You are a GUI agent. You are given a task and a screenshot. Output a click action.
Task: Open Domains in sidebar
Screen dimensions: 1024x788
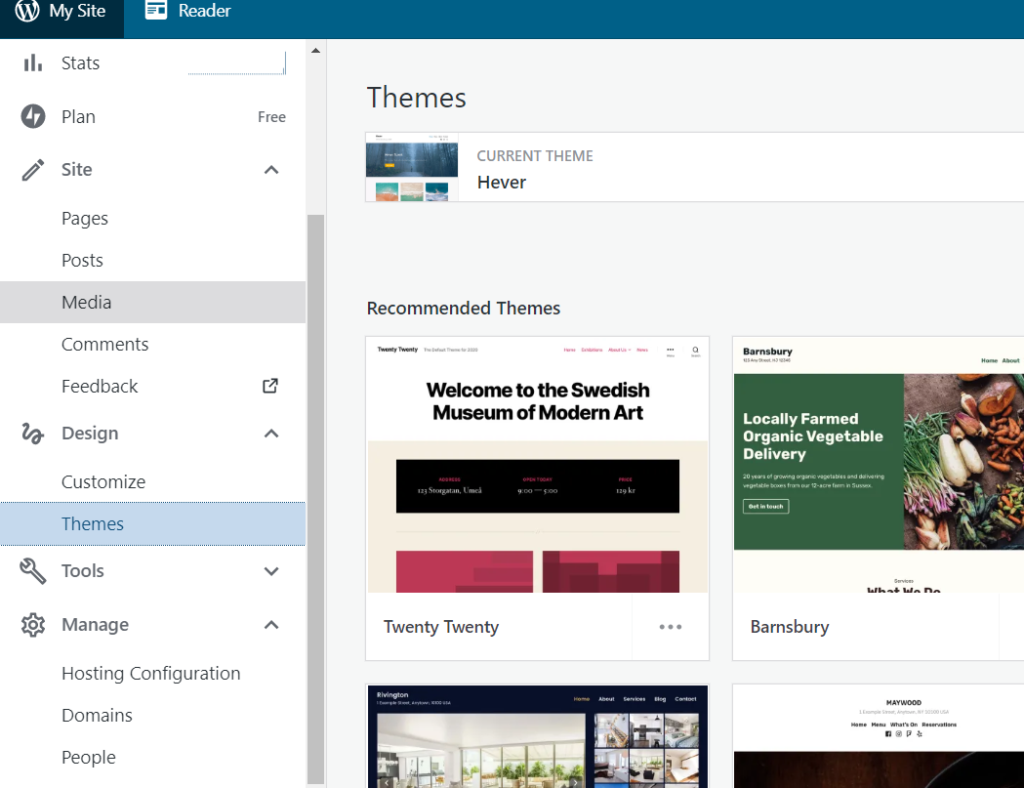tap(153, 715)
